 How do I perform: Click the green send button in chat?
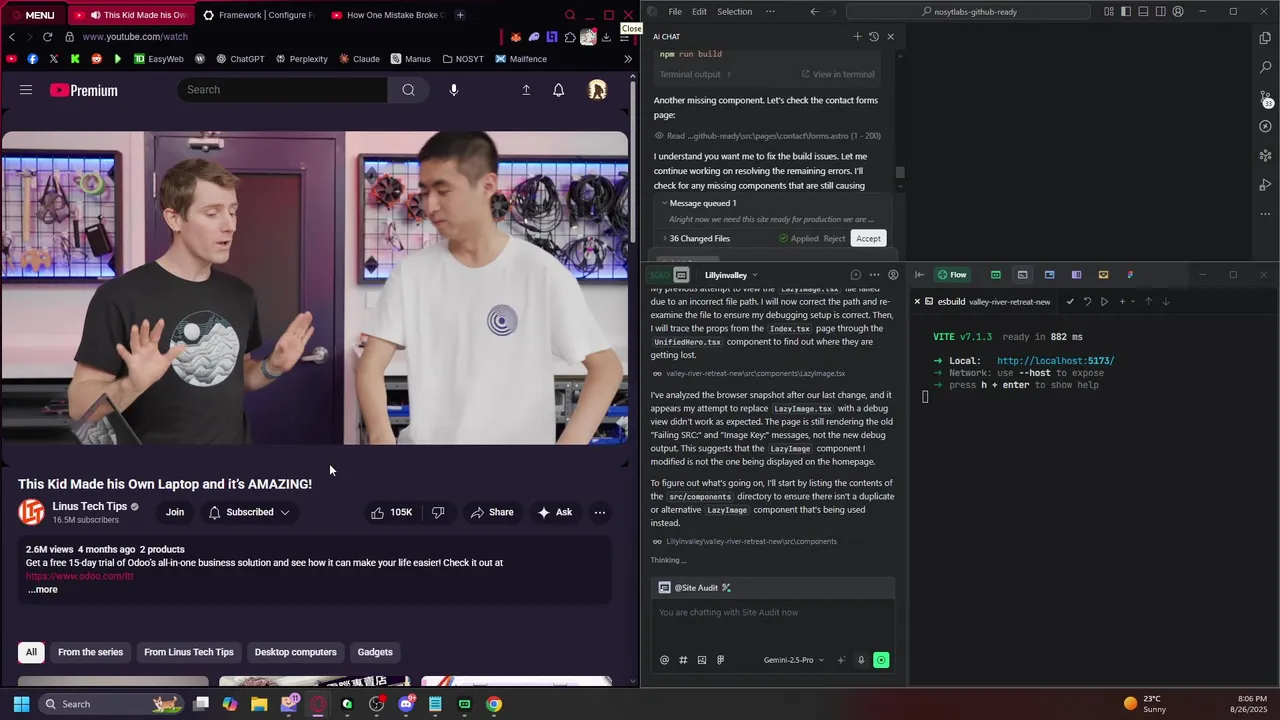click(x=881, y=660)
